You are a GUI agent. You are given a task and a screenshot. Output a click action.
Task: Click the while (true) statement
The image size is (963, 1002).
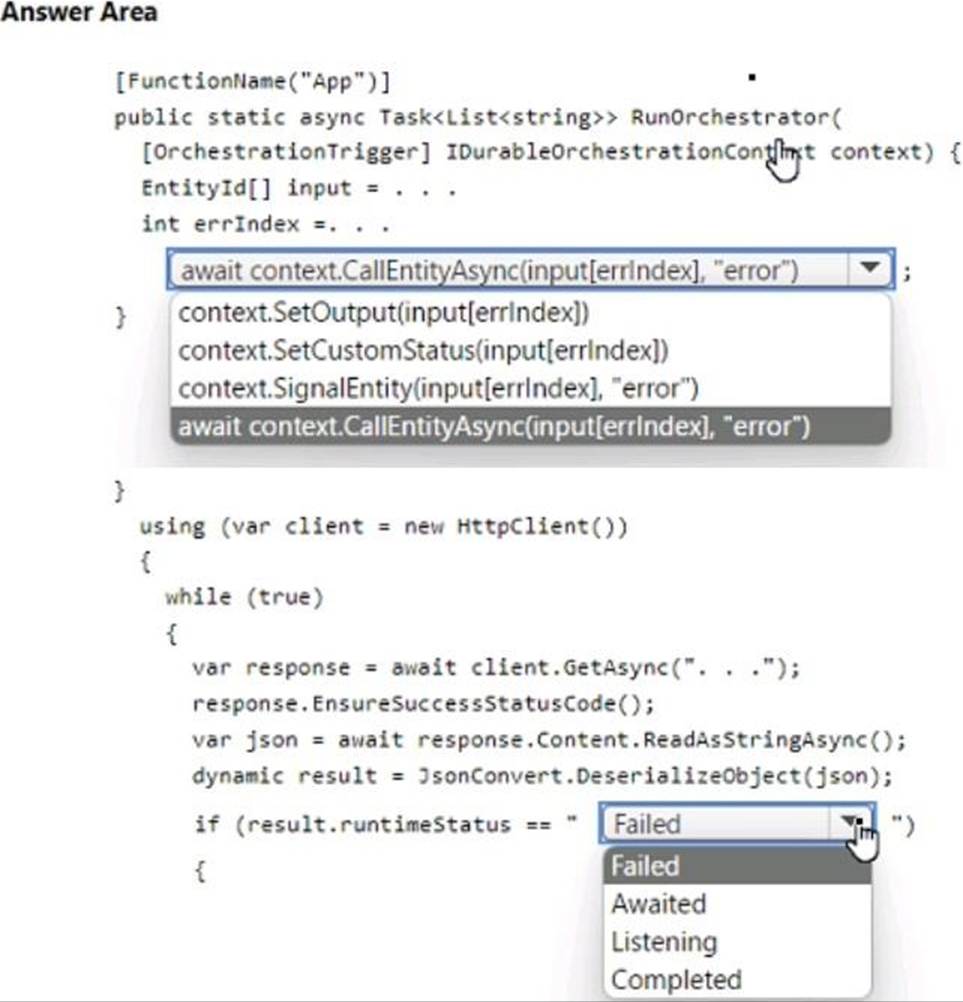coord(244,597)
